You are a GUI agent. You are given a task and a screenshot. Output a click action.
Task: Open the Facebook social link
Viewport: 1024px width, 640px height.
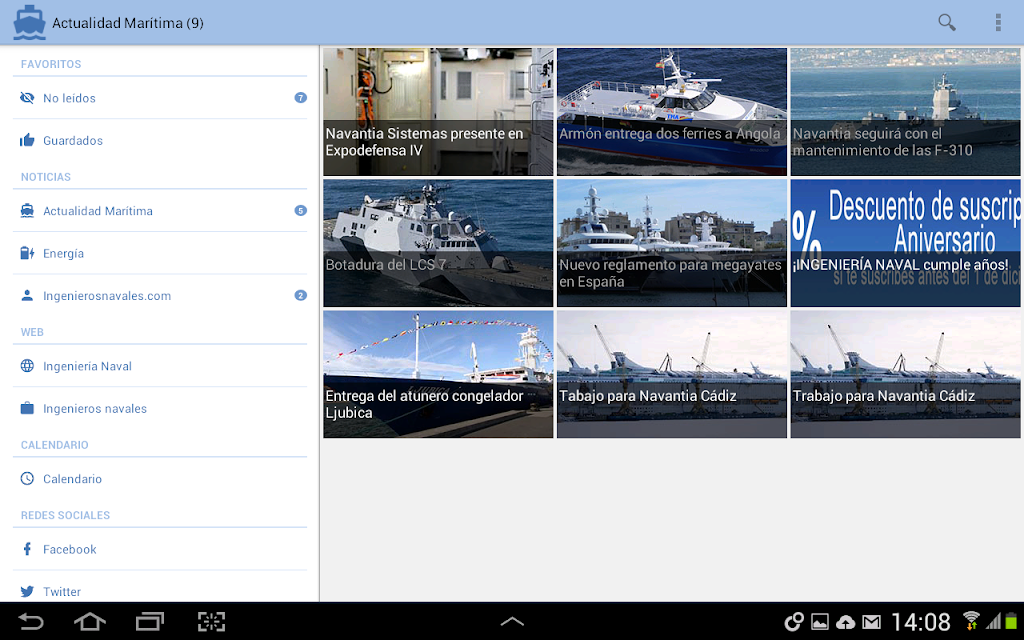160,549
